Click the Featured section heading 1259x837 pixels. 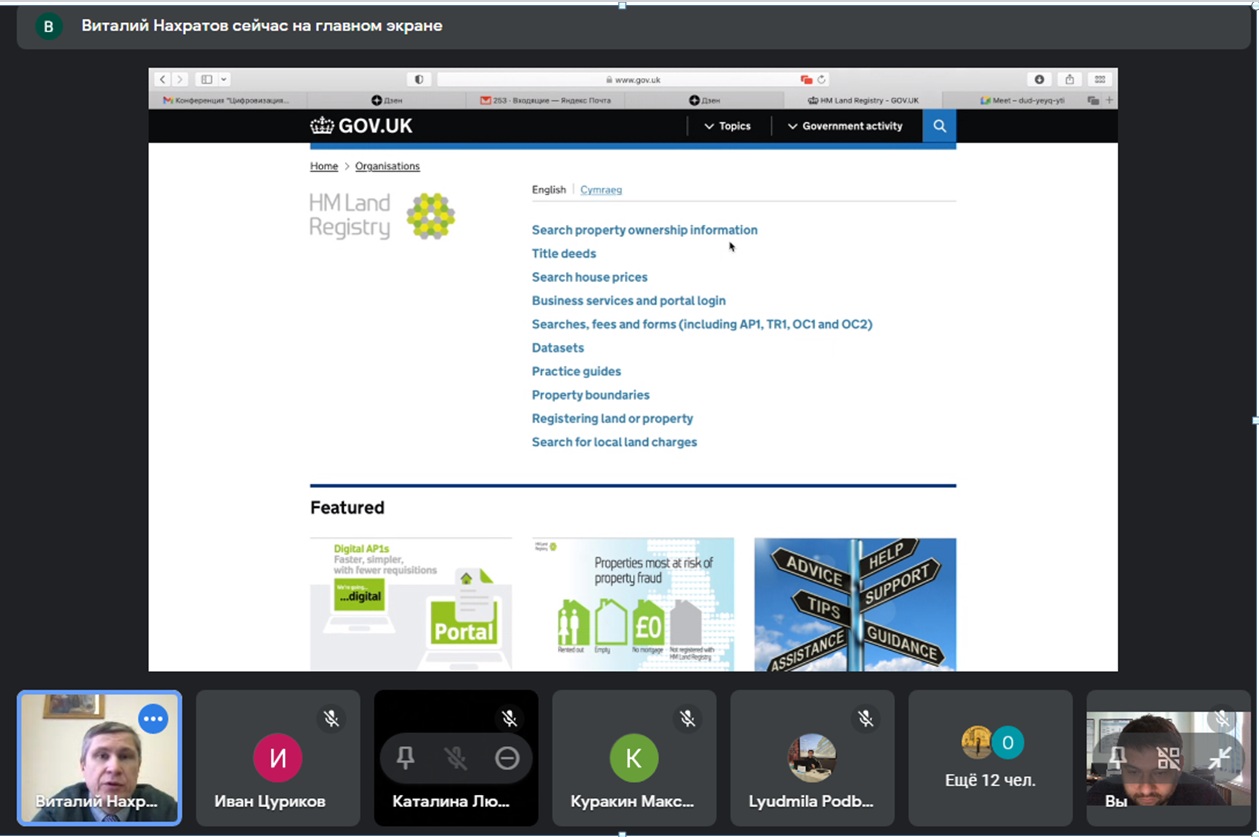click(x=347, y=508)
